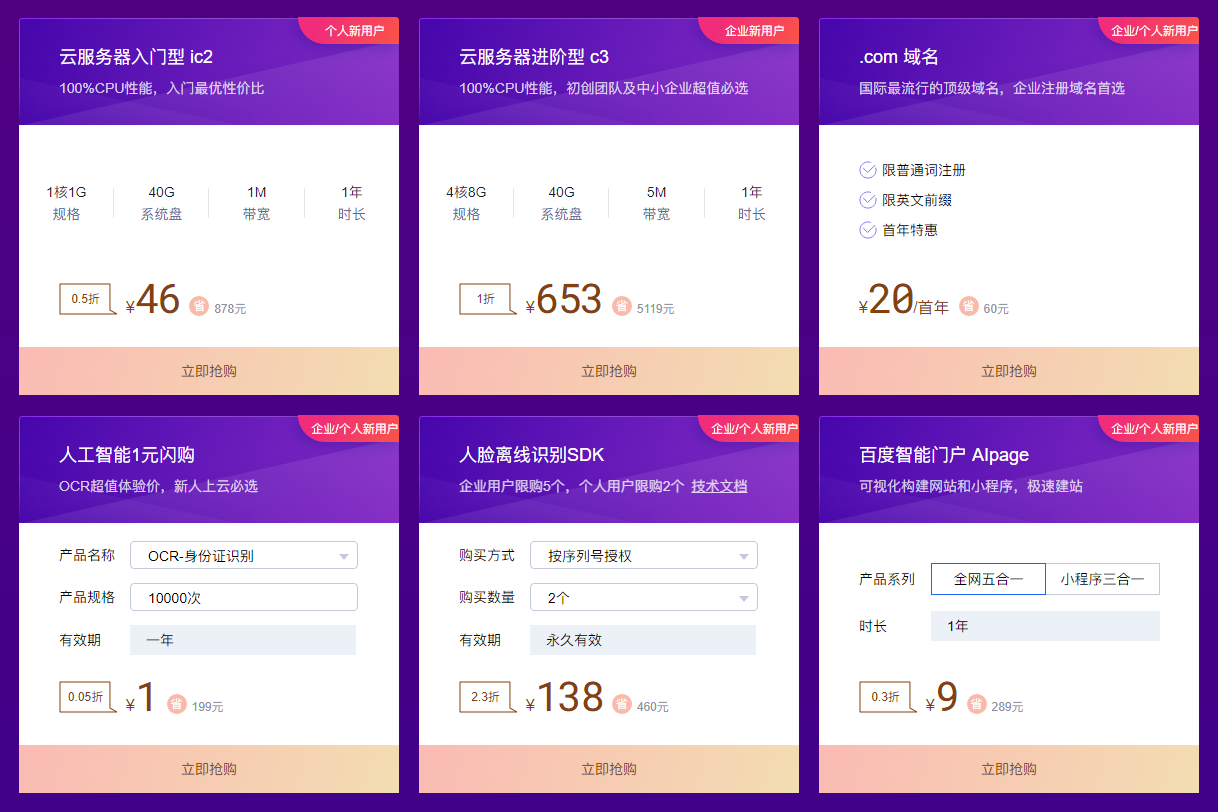
Task: Click the 2.3折 discount tag
Action: pos(487,697)
